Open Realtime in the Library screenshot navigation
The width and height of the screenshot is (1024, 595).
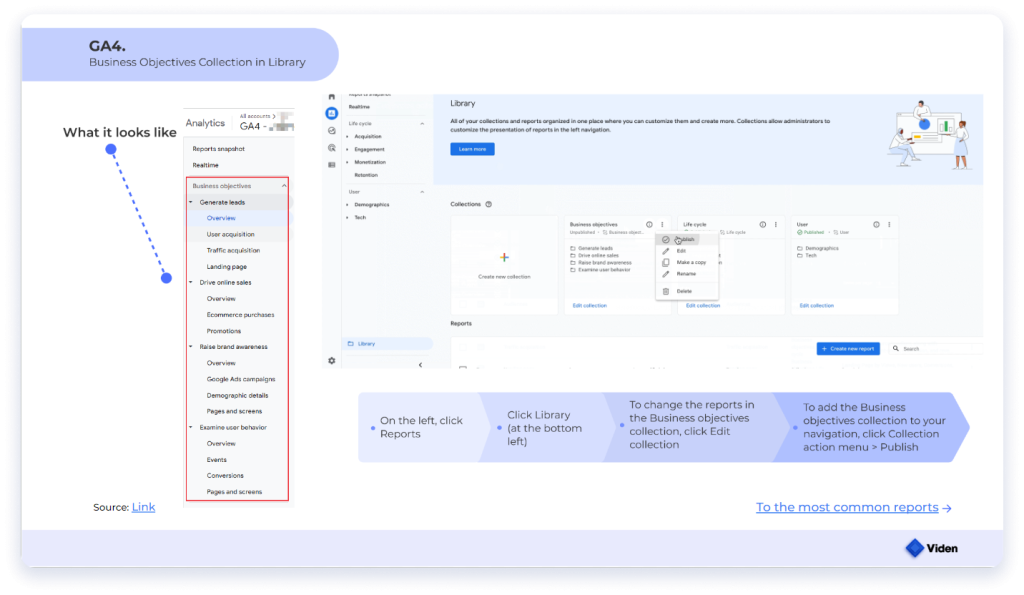pyautogui.click(x=359, y=107)
